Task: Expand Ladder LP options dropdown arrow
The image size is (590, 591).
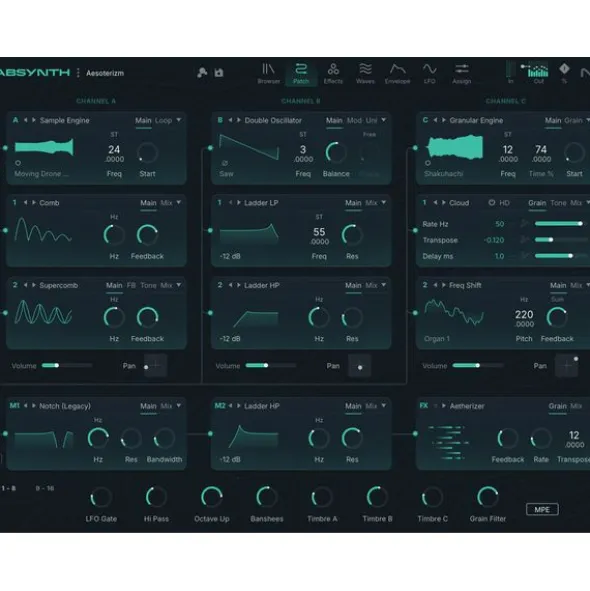Action: click(x=383, y=203)
